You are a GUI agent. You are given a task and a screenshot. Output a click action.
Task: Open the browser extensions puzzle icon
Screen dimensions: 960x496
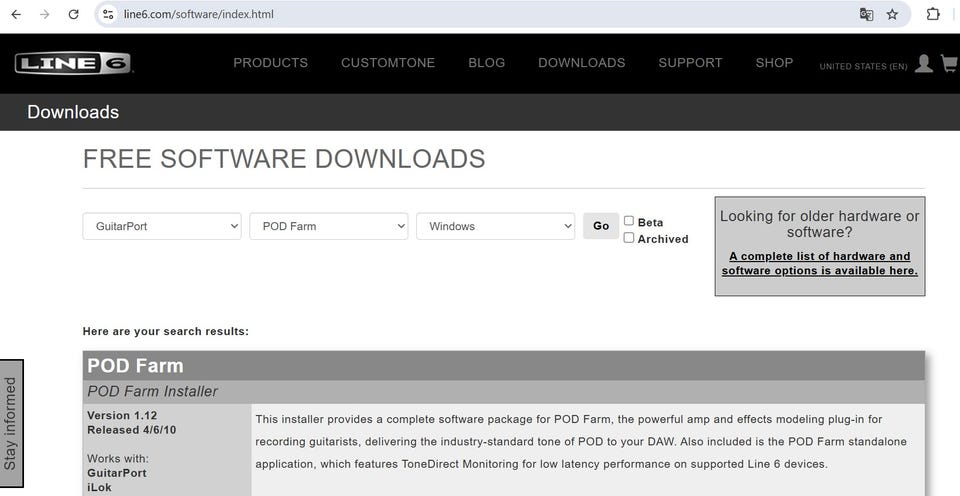coord(932,14)
